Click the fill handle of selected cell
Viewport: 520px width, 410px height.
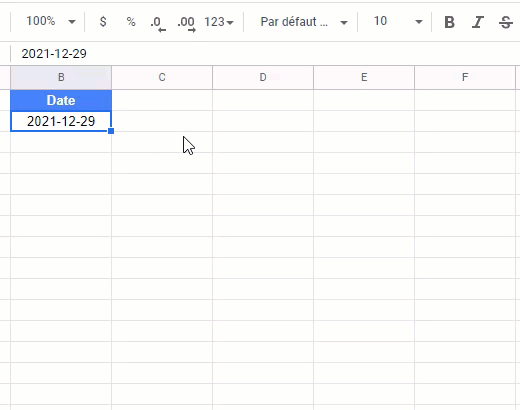coord(111,131)
